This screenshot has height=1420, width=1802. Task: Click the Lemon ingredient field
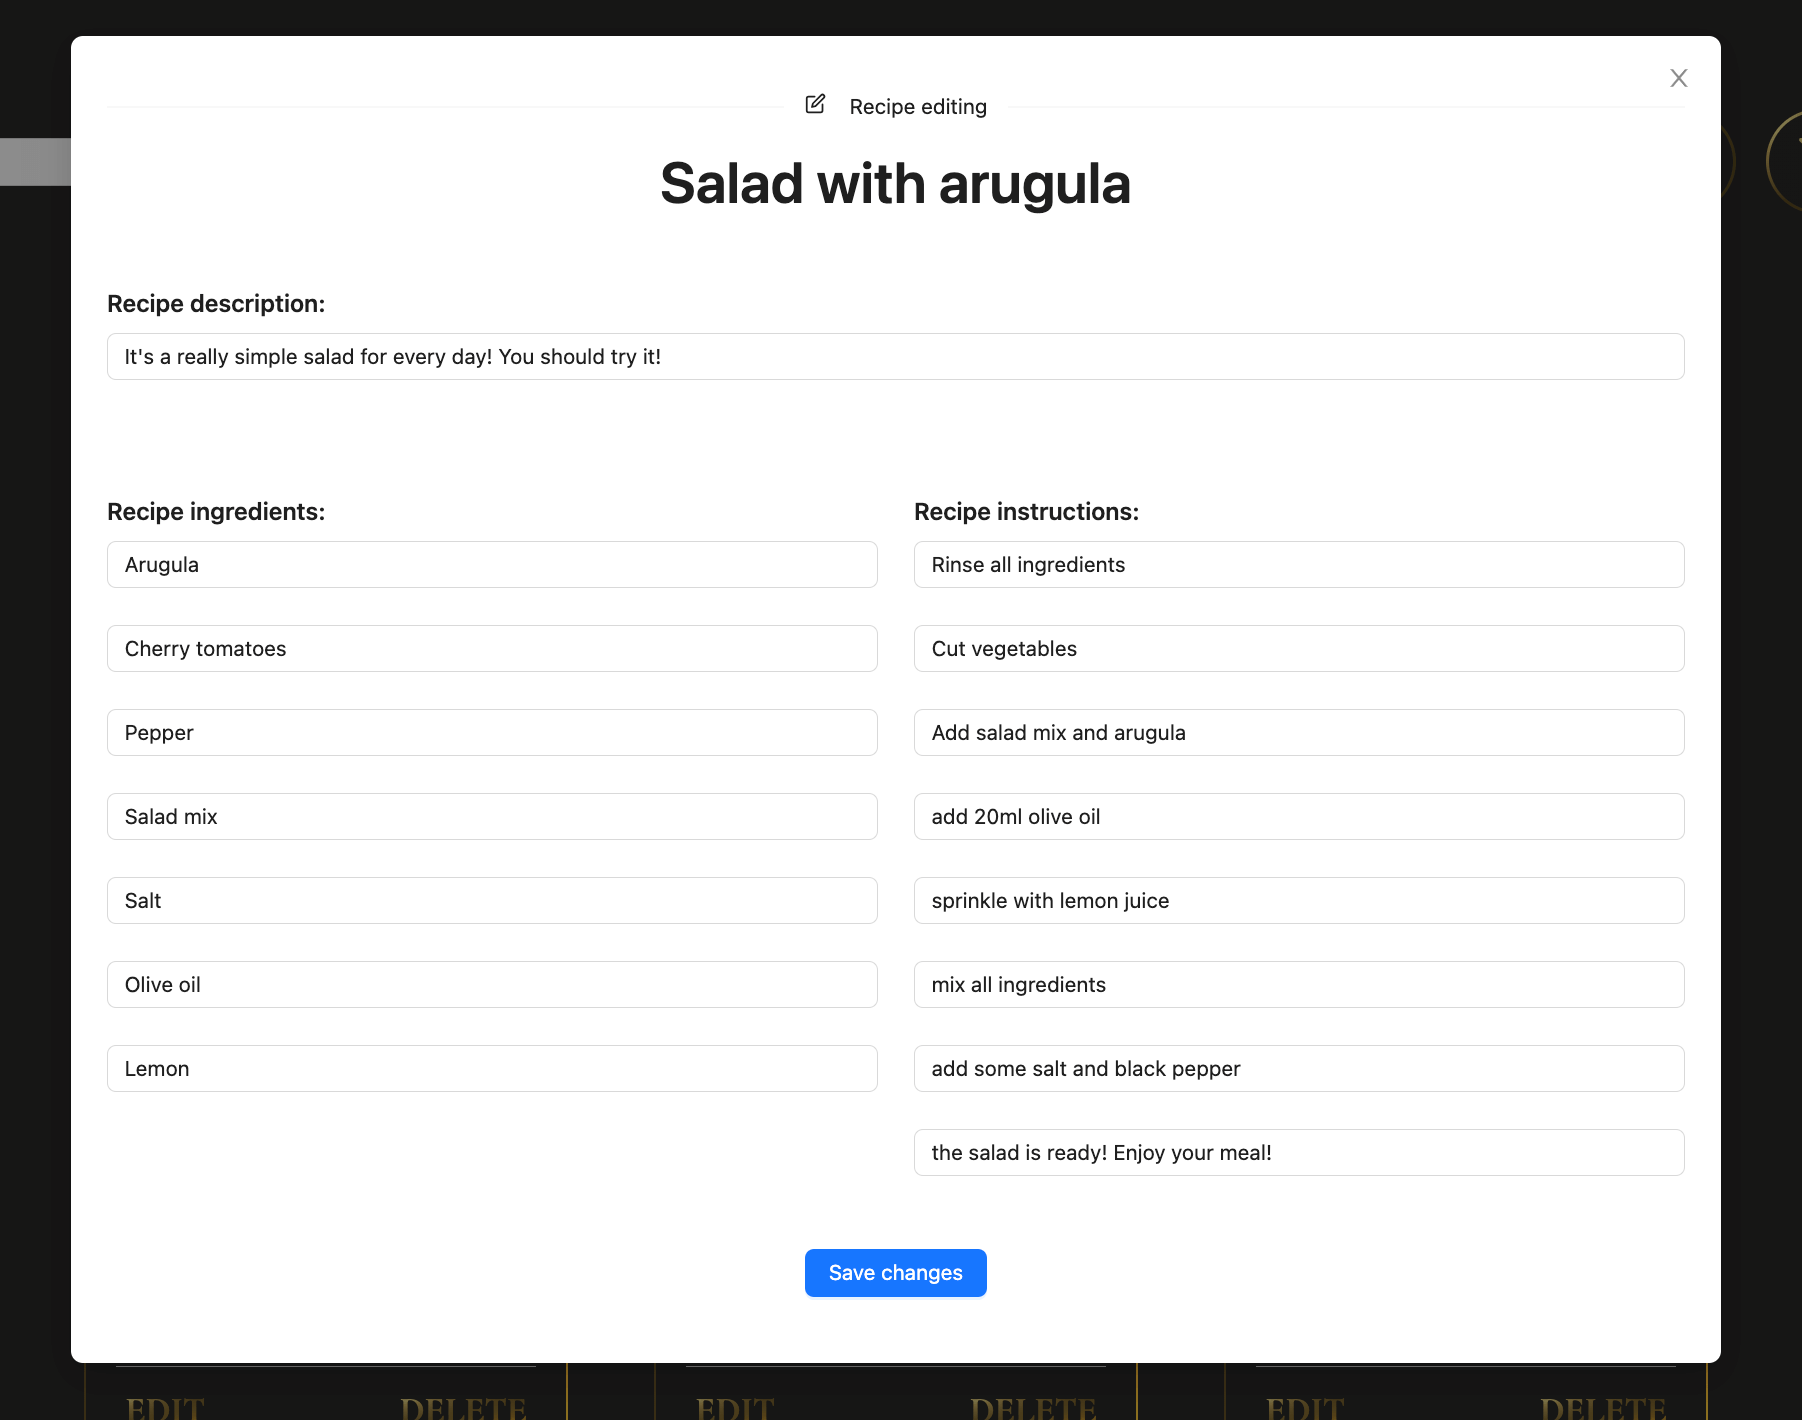(491, 1068)
